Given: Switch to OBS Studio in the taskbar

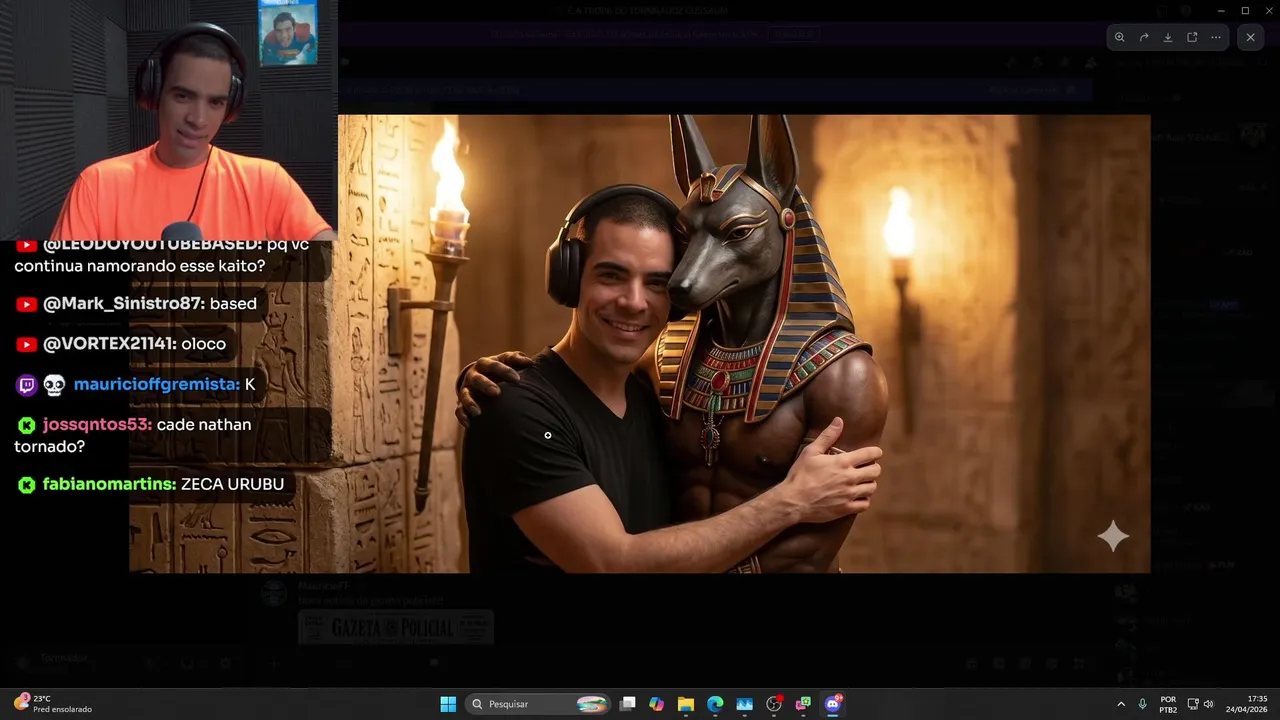Looking at the screenshot, I should [x=774, y=704].
